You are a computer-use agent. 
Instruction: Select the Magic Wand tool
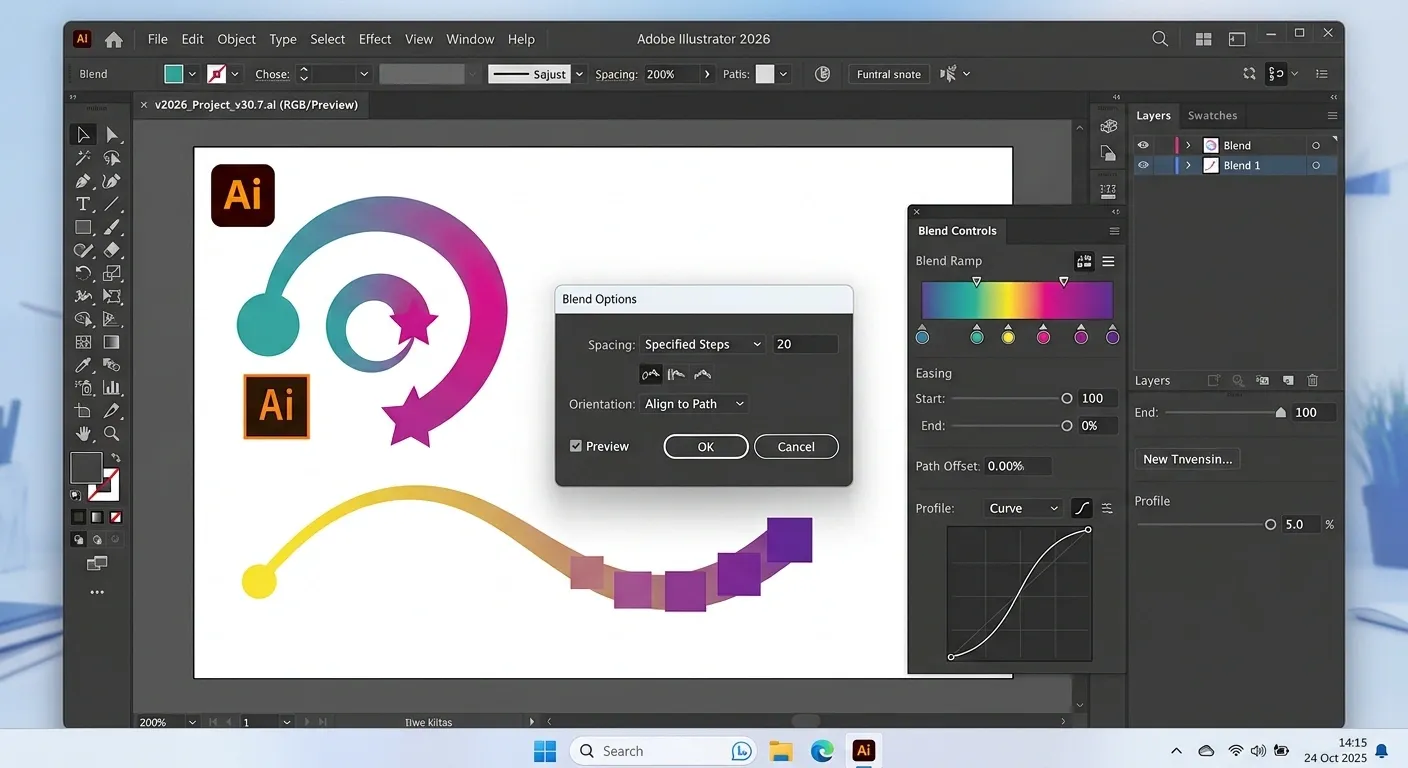pyautogui.click(x=84, y=158)
